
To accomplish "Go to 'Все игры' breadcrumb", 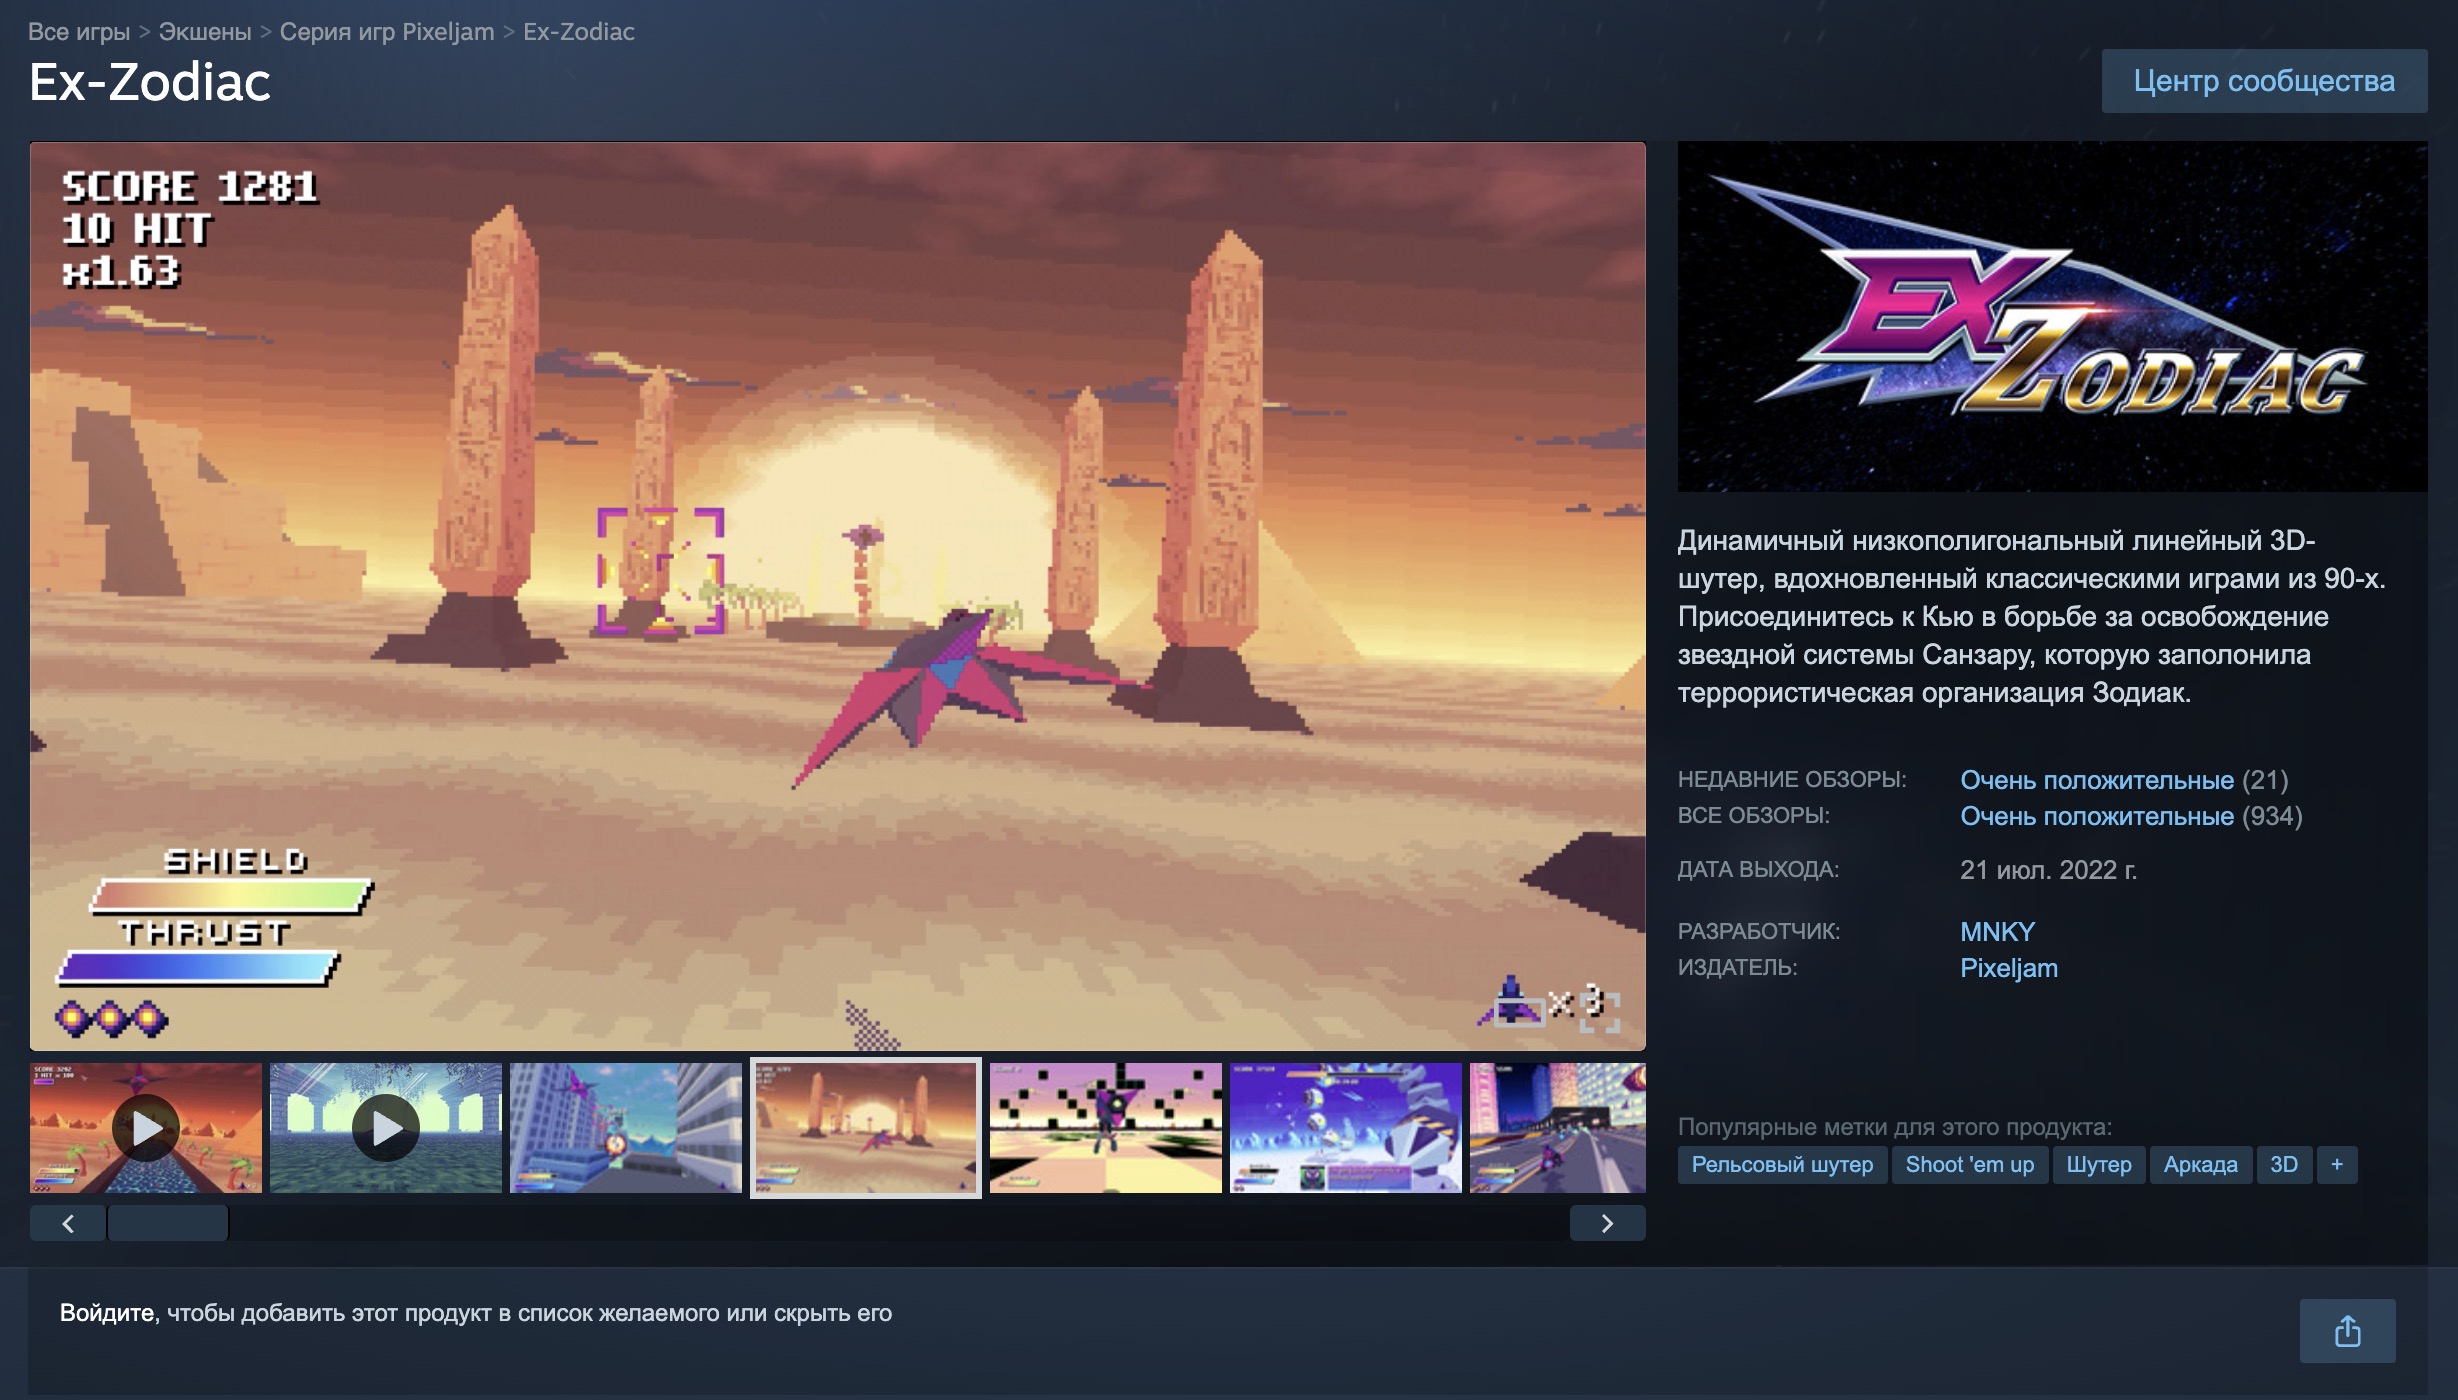I will (x=79, y=32).
